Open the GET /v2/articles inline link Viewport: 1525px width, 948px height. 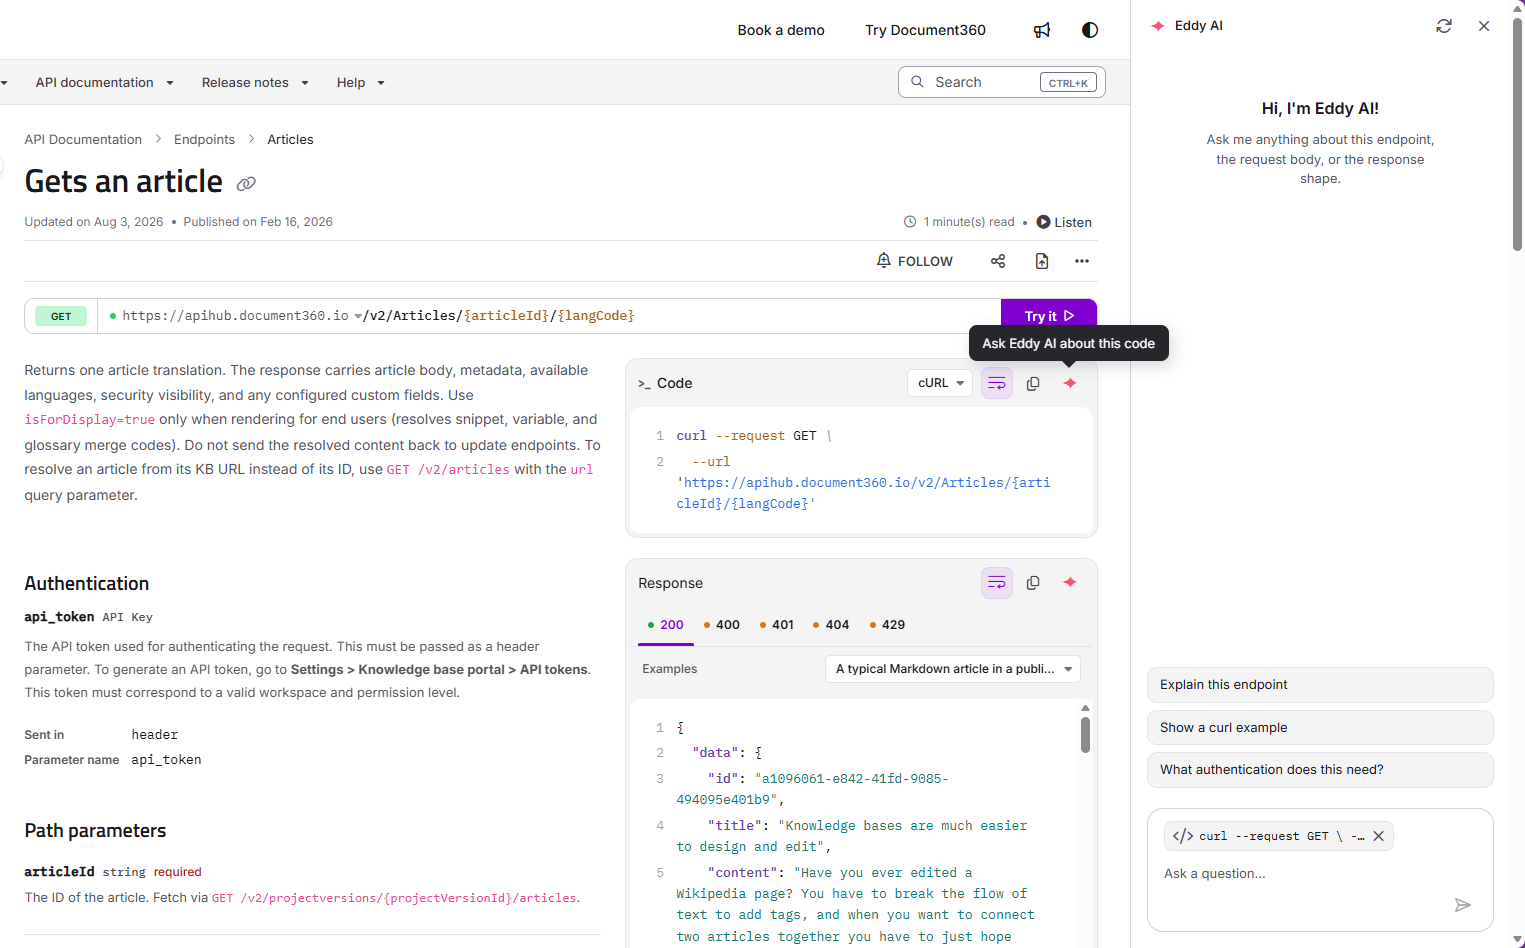point(448,470)
